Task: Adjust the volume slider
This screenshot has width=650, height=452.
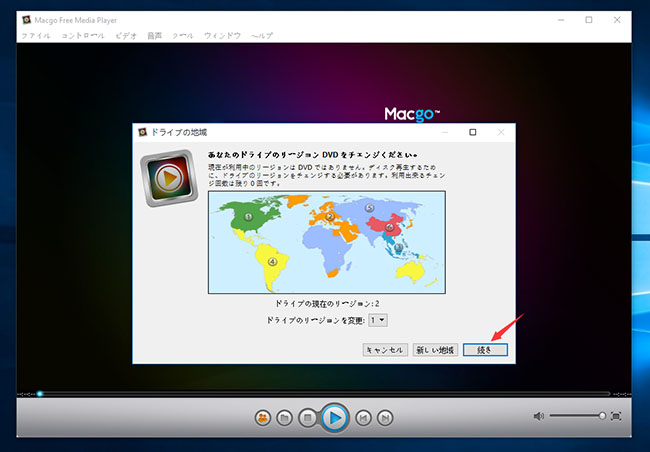Action: 578,416
